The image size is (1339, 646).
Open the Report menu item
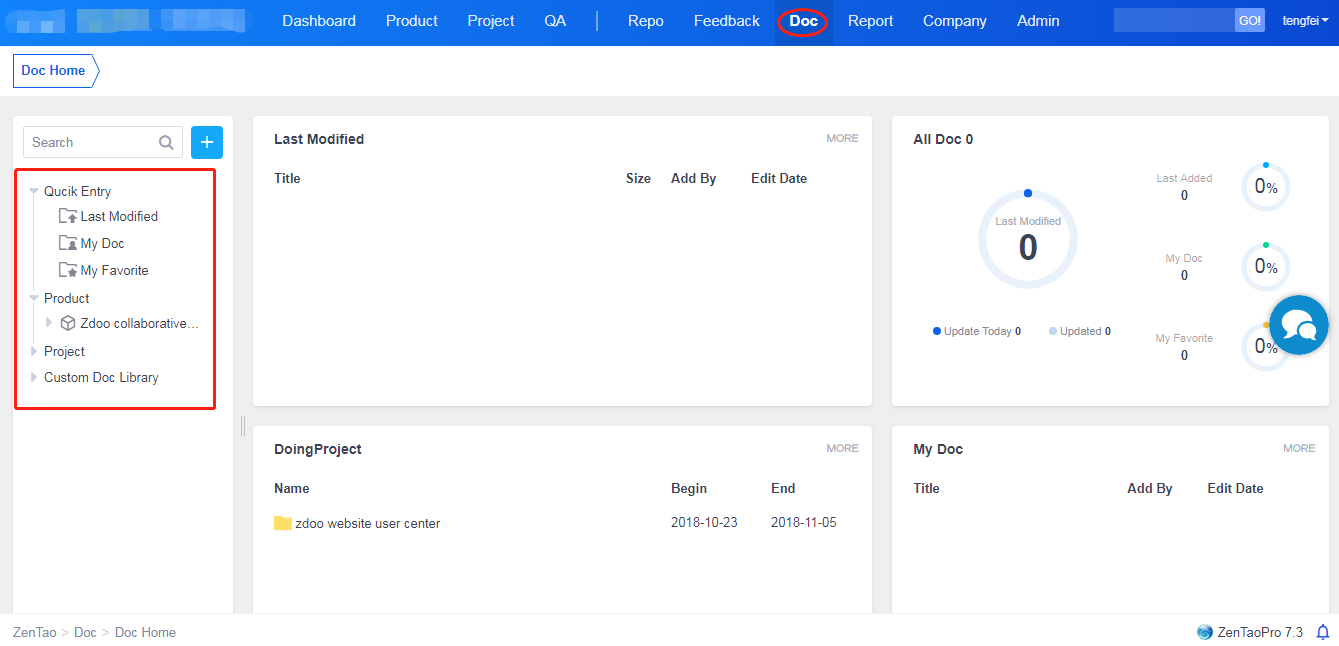[870, 21]
